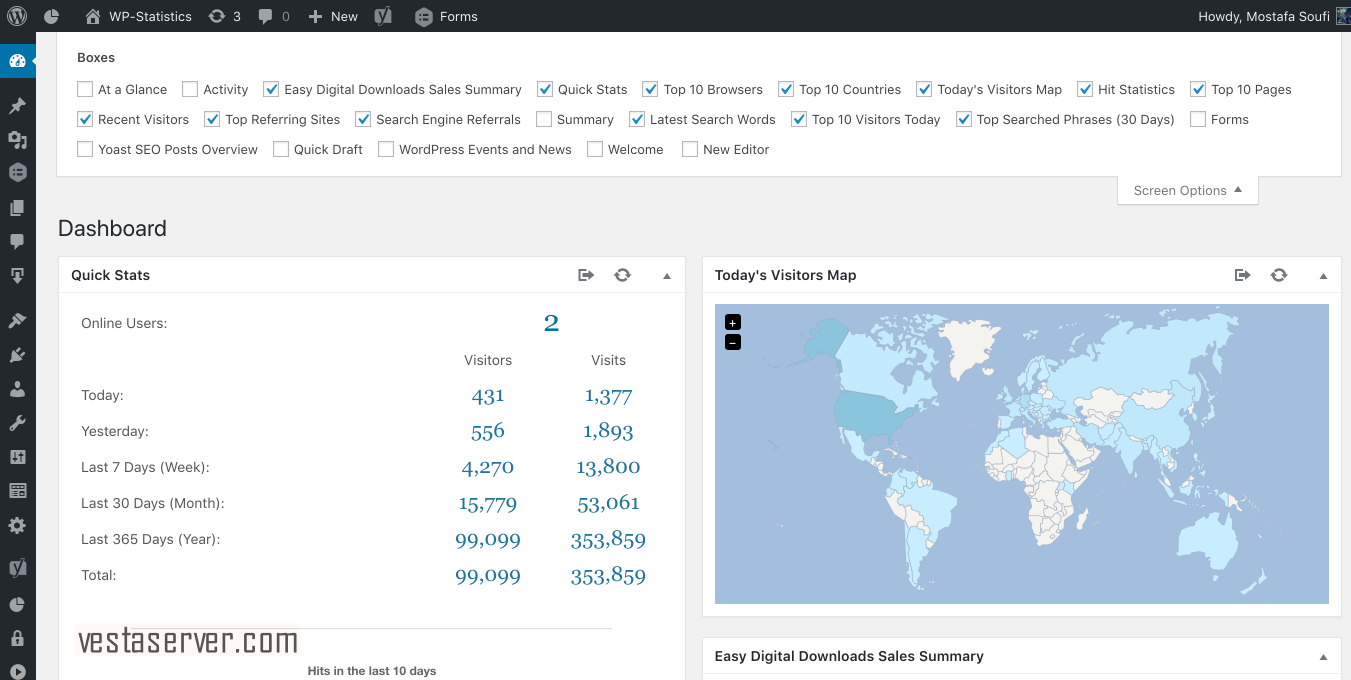The width and height of the screenshot is (1351, 680).
Task: Collapse the Screen Options panel
Action: (1188, 190)
